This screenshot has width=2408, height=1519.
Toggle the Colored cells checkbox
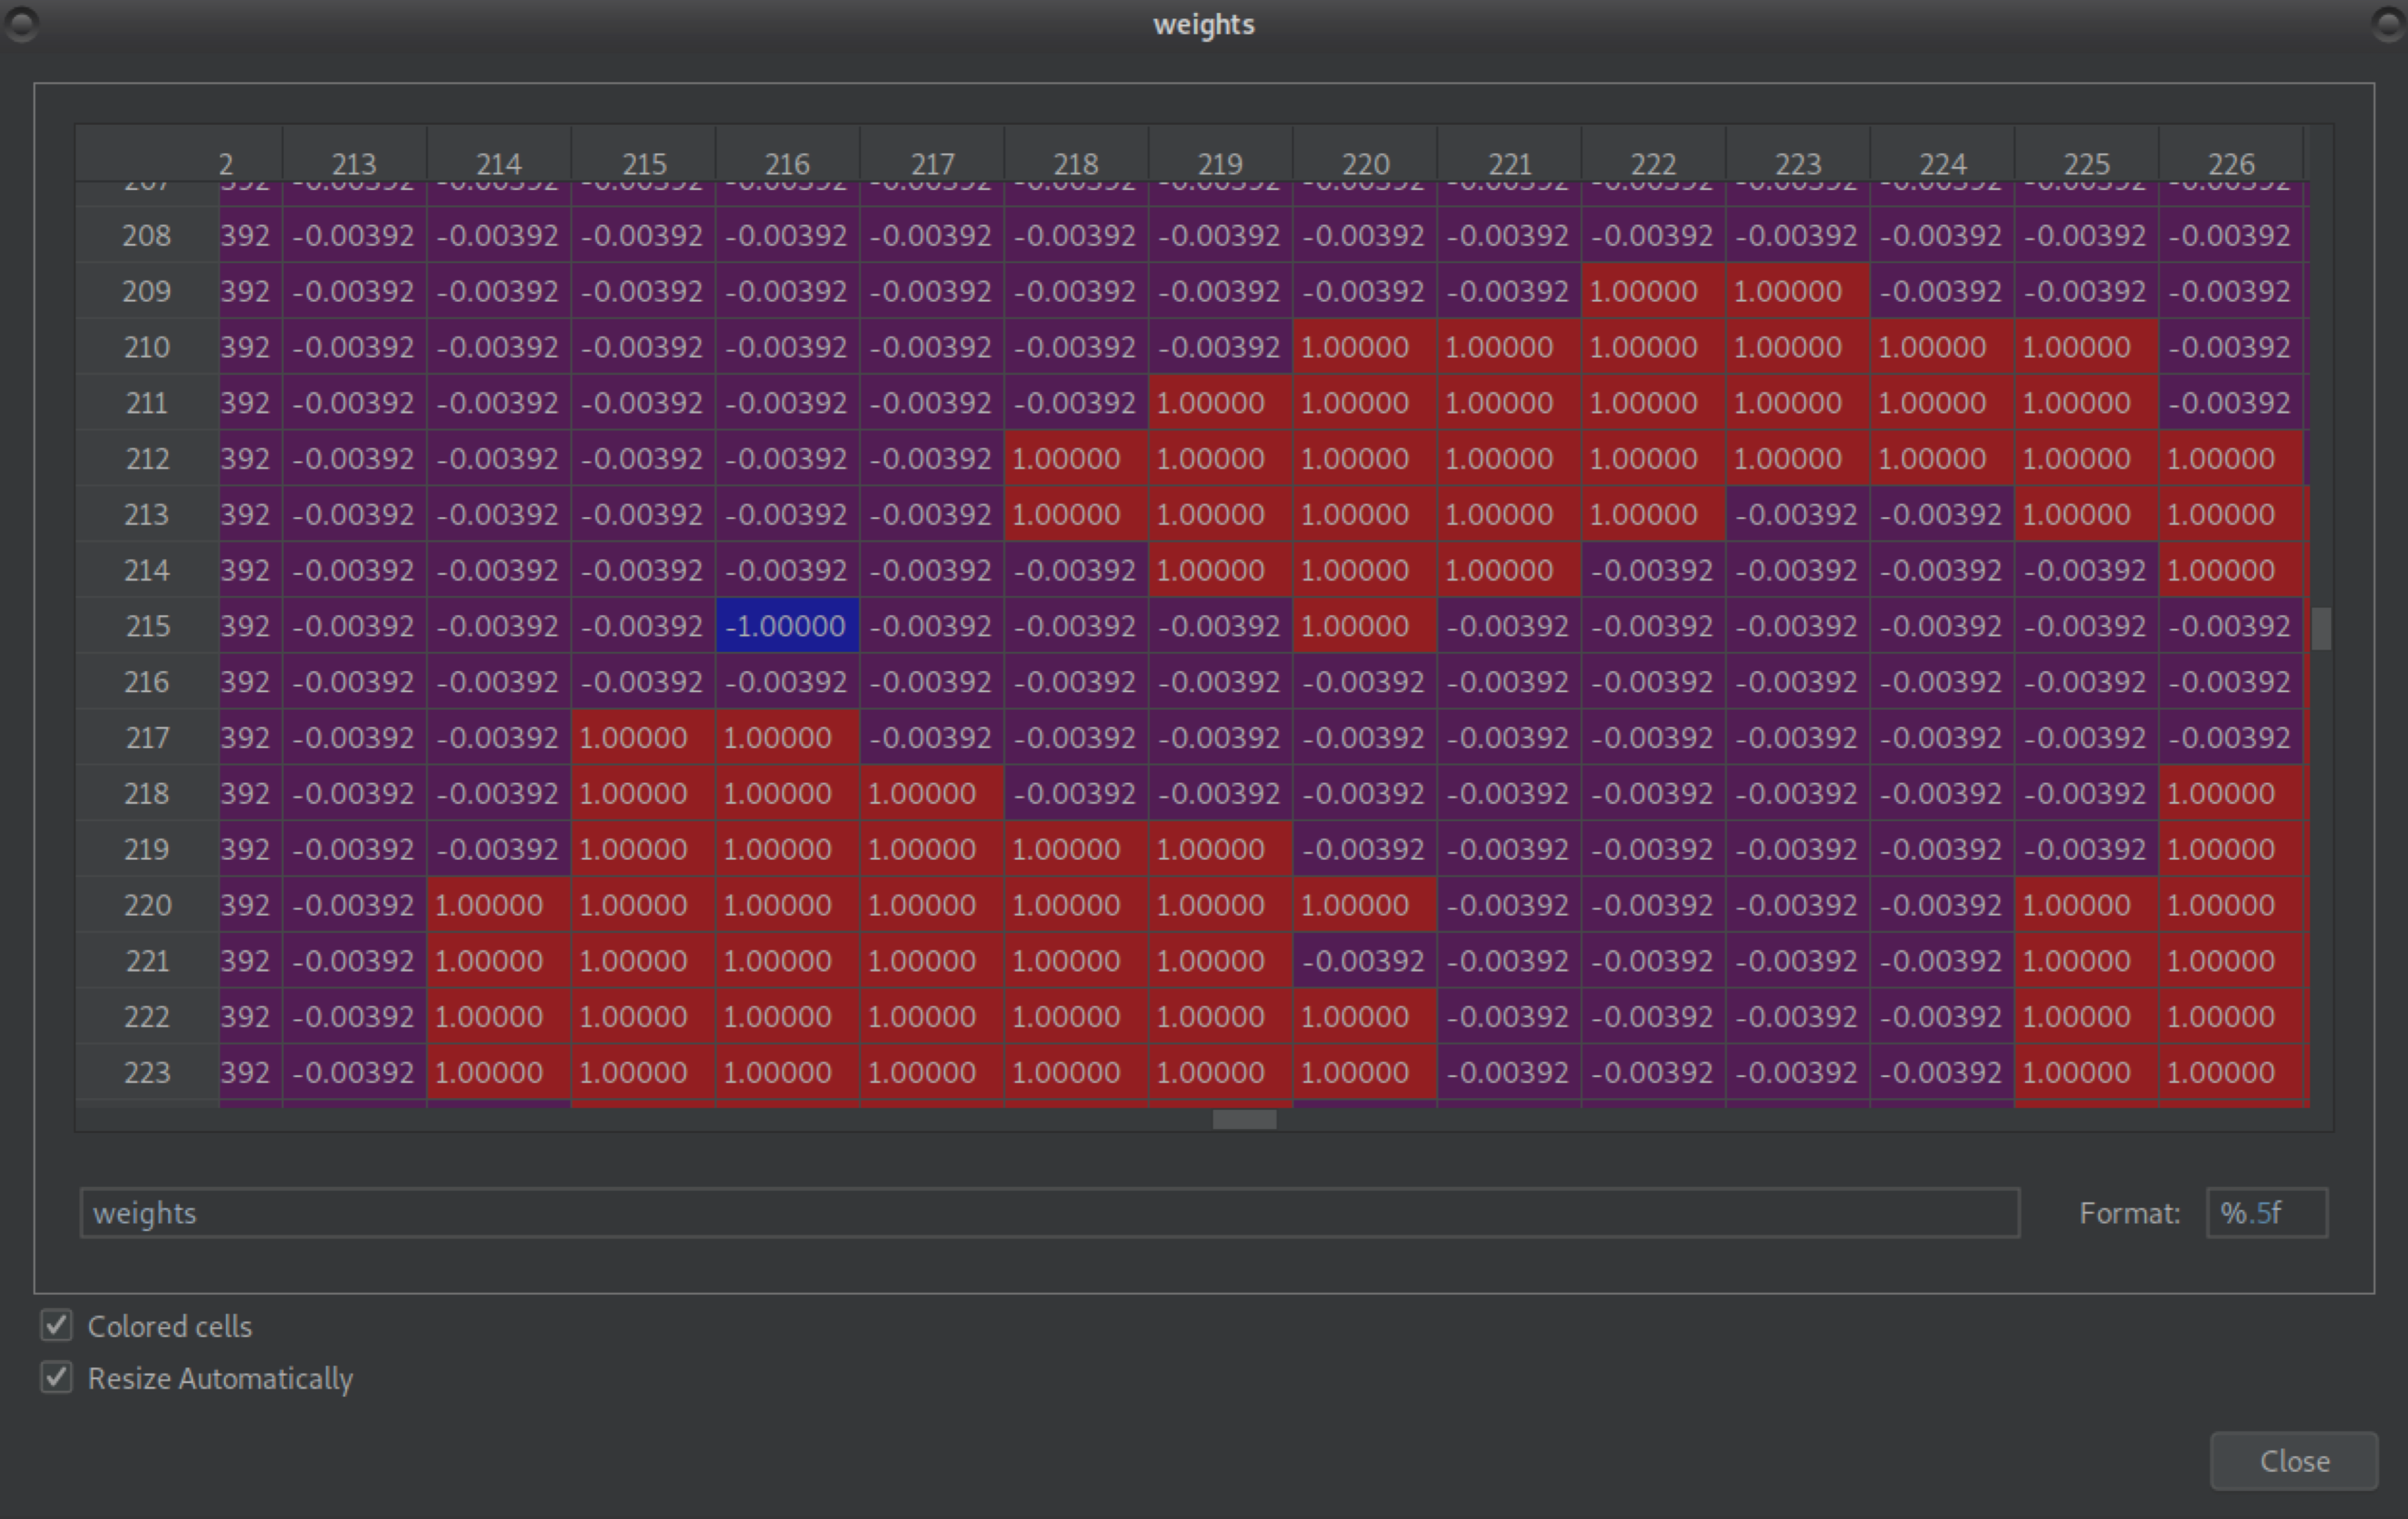[x=57, y=1326]
